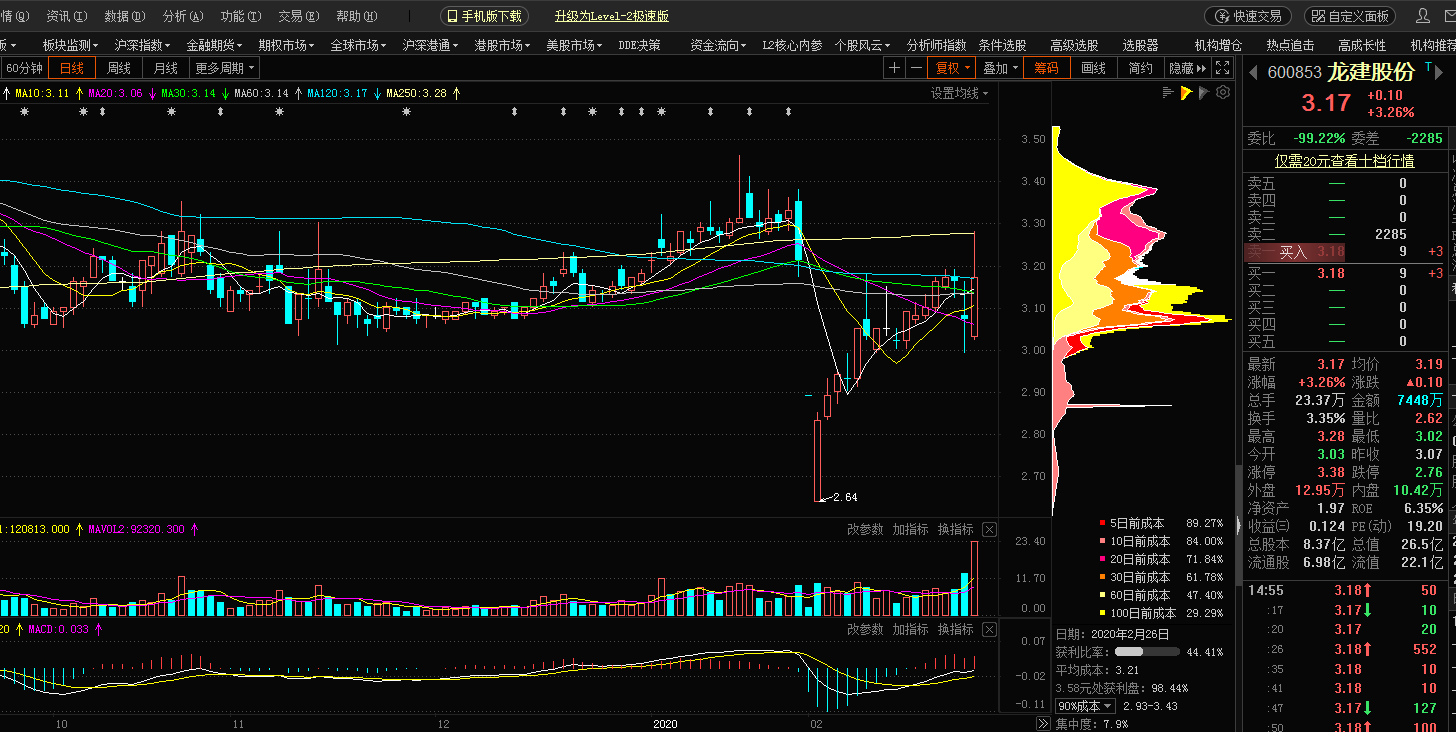Open 选股器 toolbar item

1140,45
